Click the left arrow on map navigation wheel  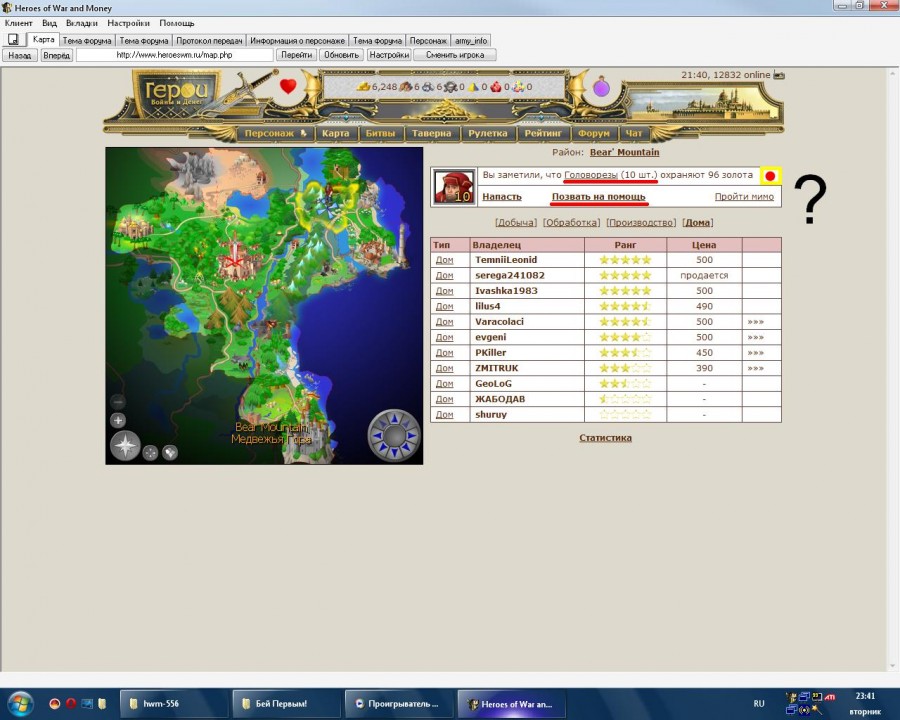(x=376, y=436)
